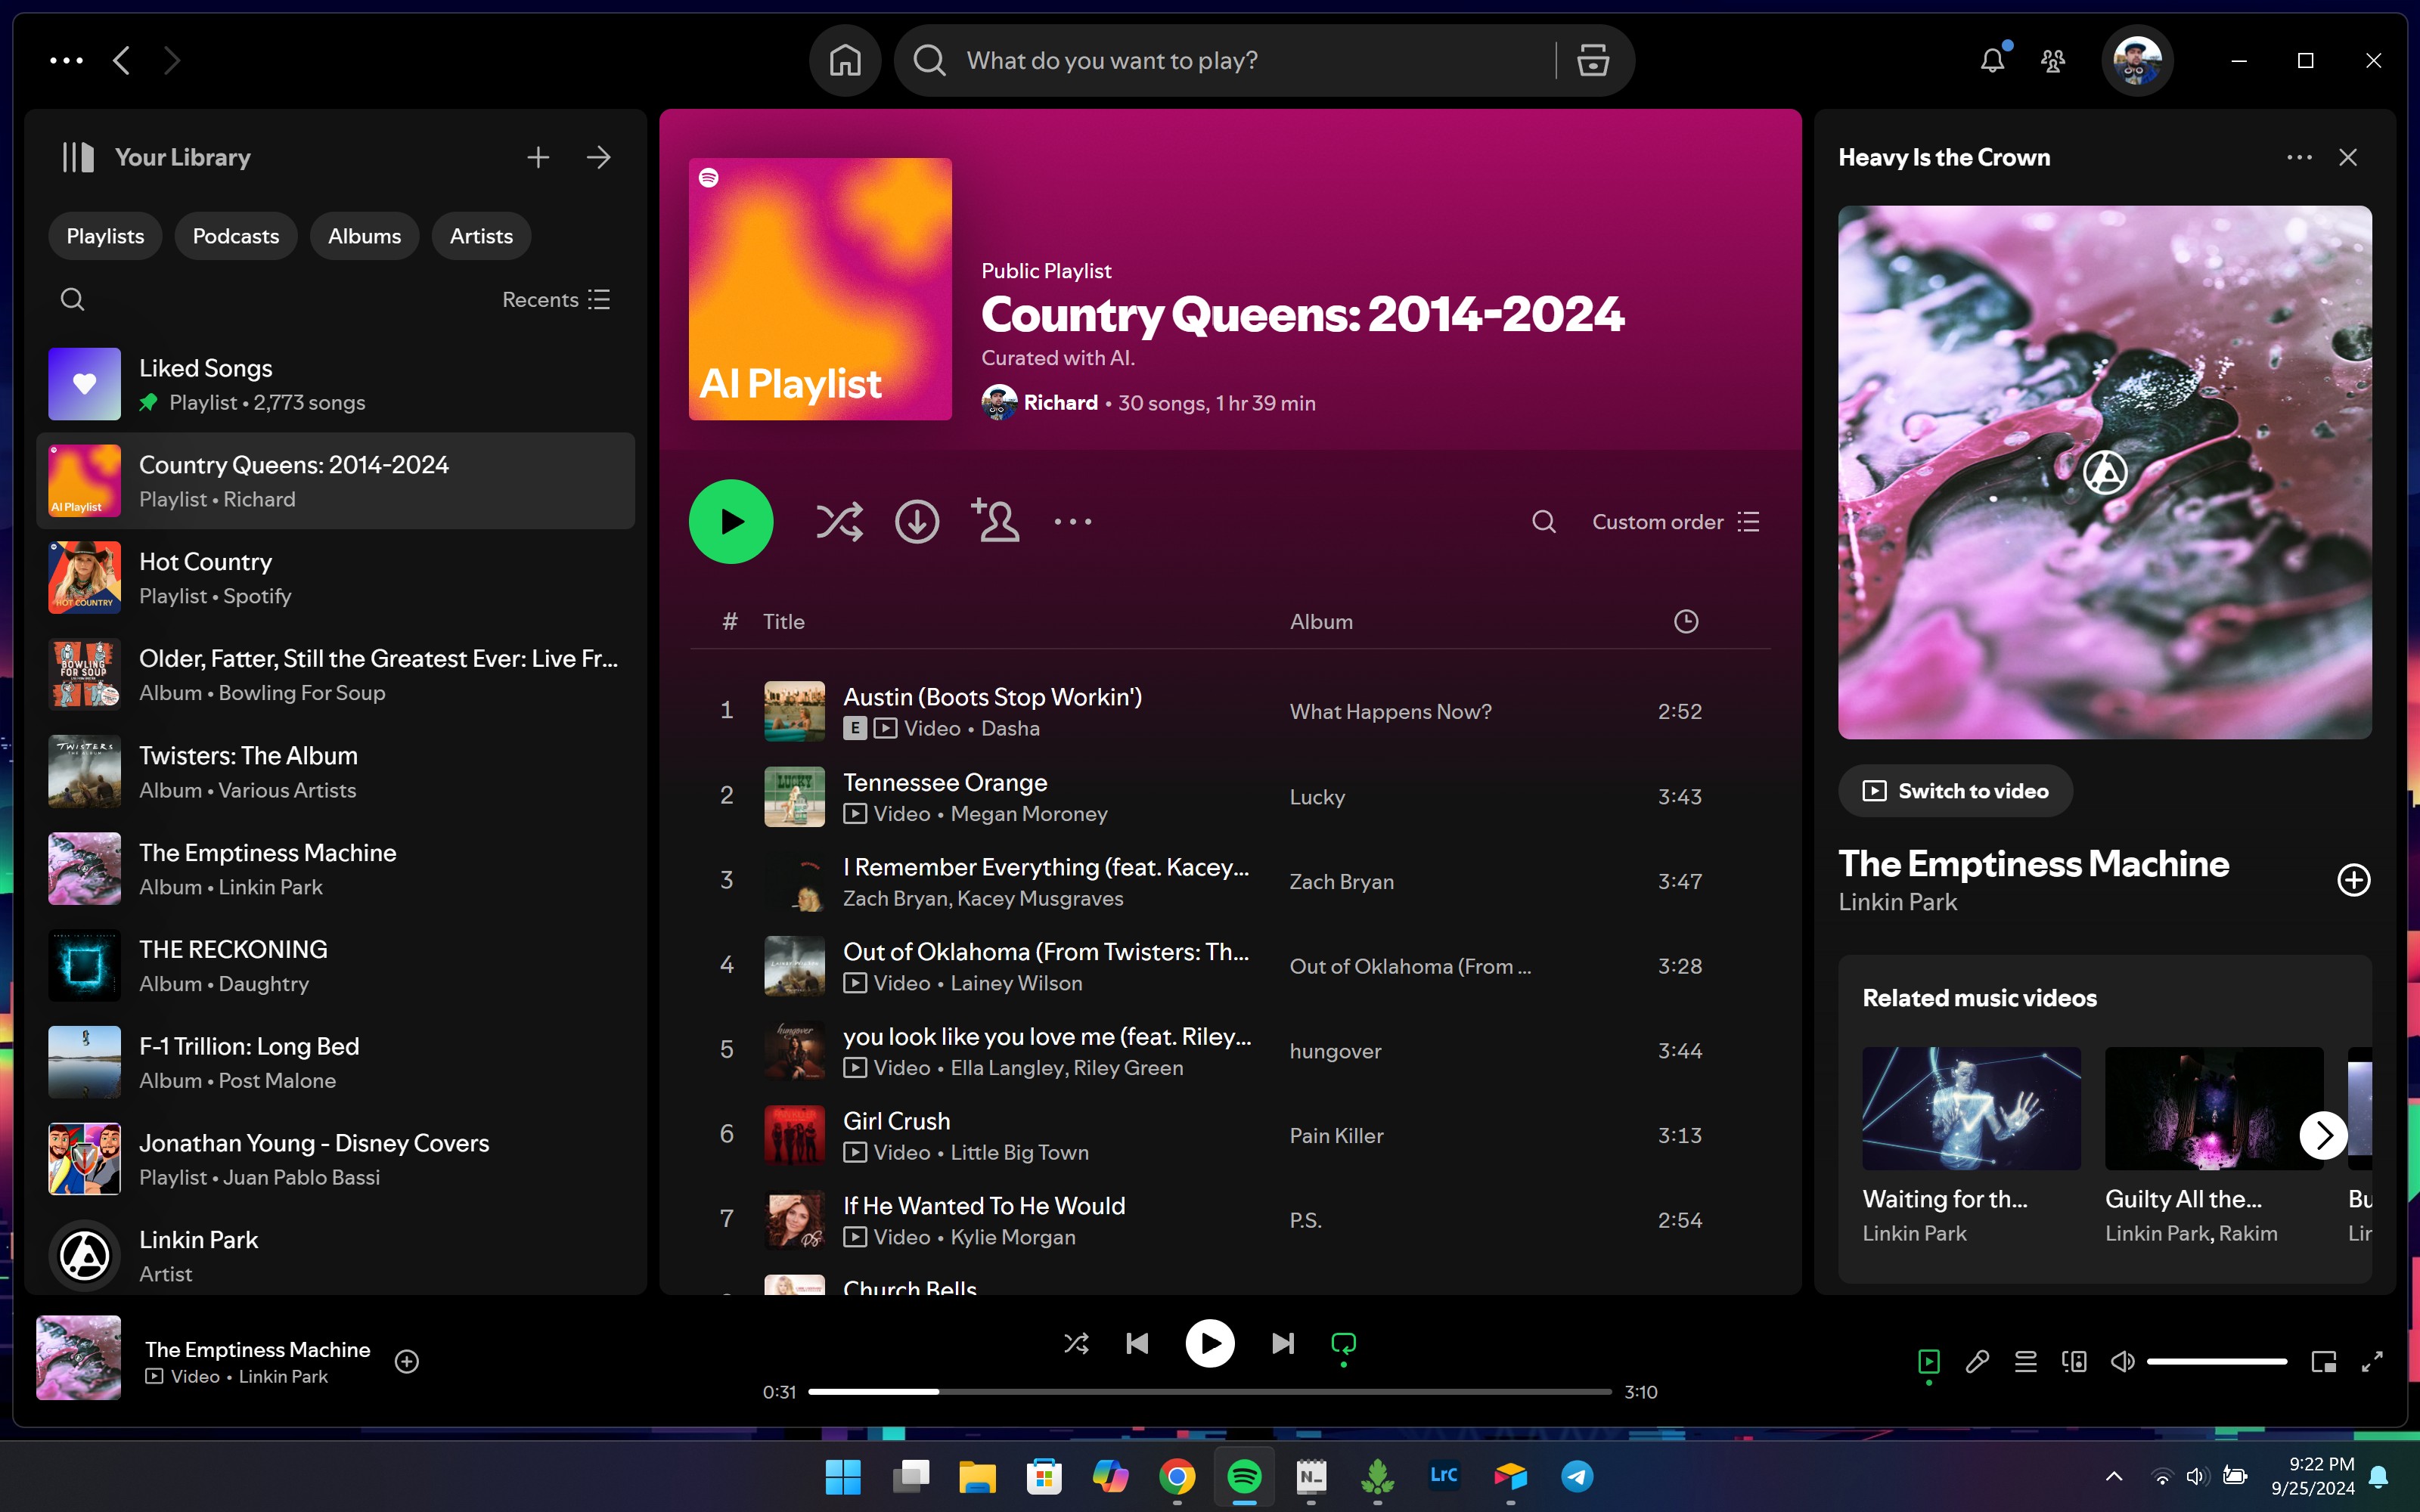Filter library by Podcasts
The height and width of the screenshot is (1512, 2420).
click(x=236, y=236)
